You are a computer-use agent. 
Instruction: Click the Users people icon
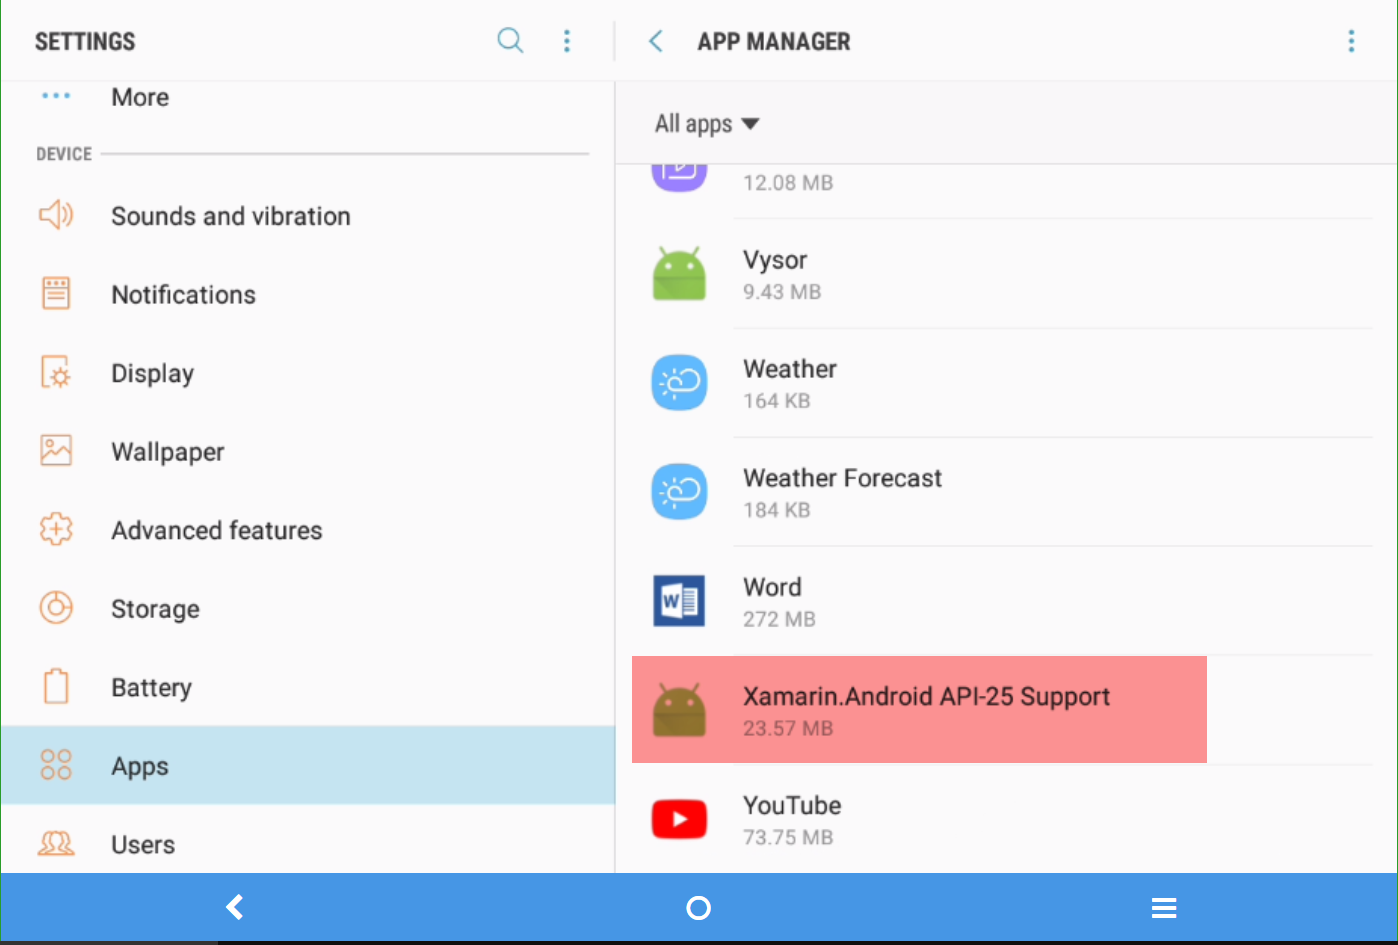(x=56, y=844)
